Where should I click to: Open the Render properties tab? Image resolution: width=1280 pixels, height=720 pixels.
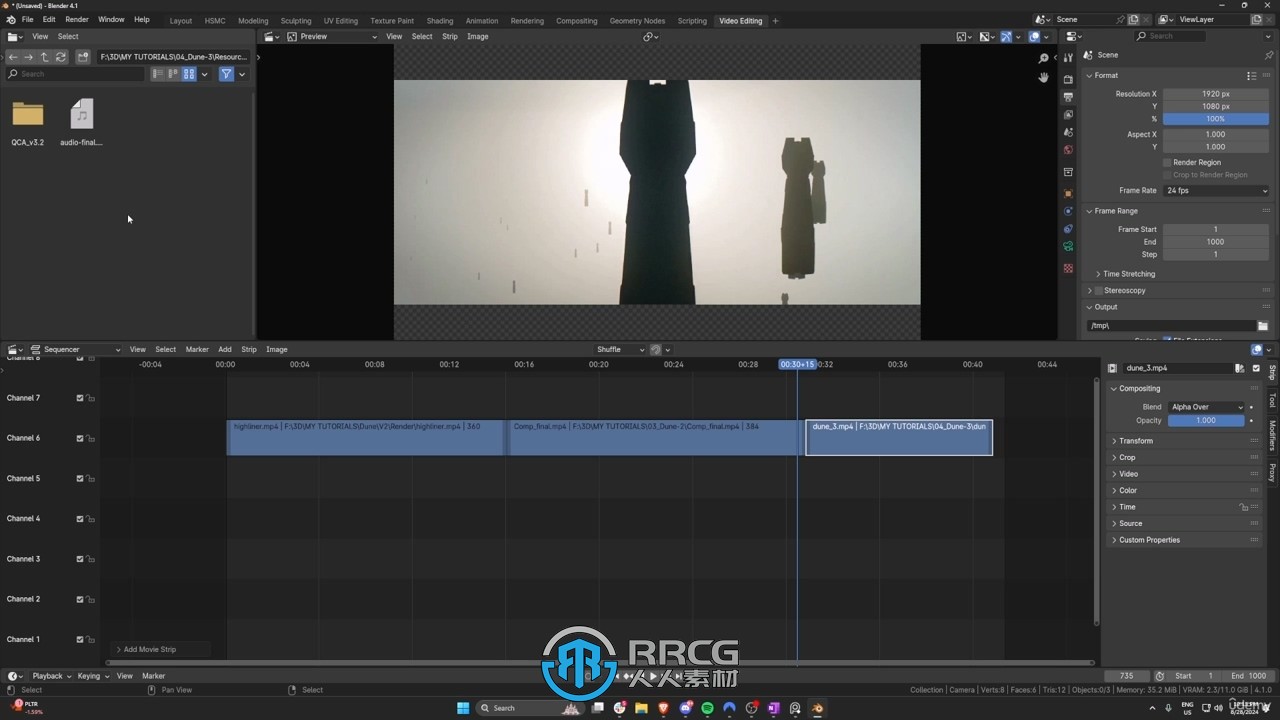click(x=1068, y=78)
